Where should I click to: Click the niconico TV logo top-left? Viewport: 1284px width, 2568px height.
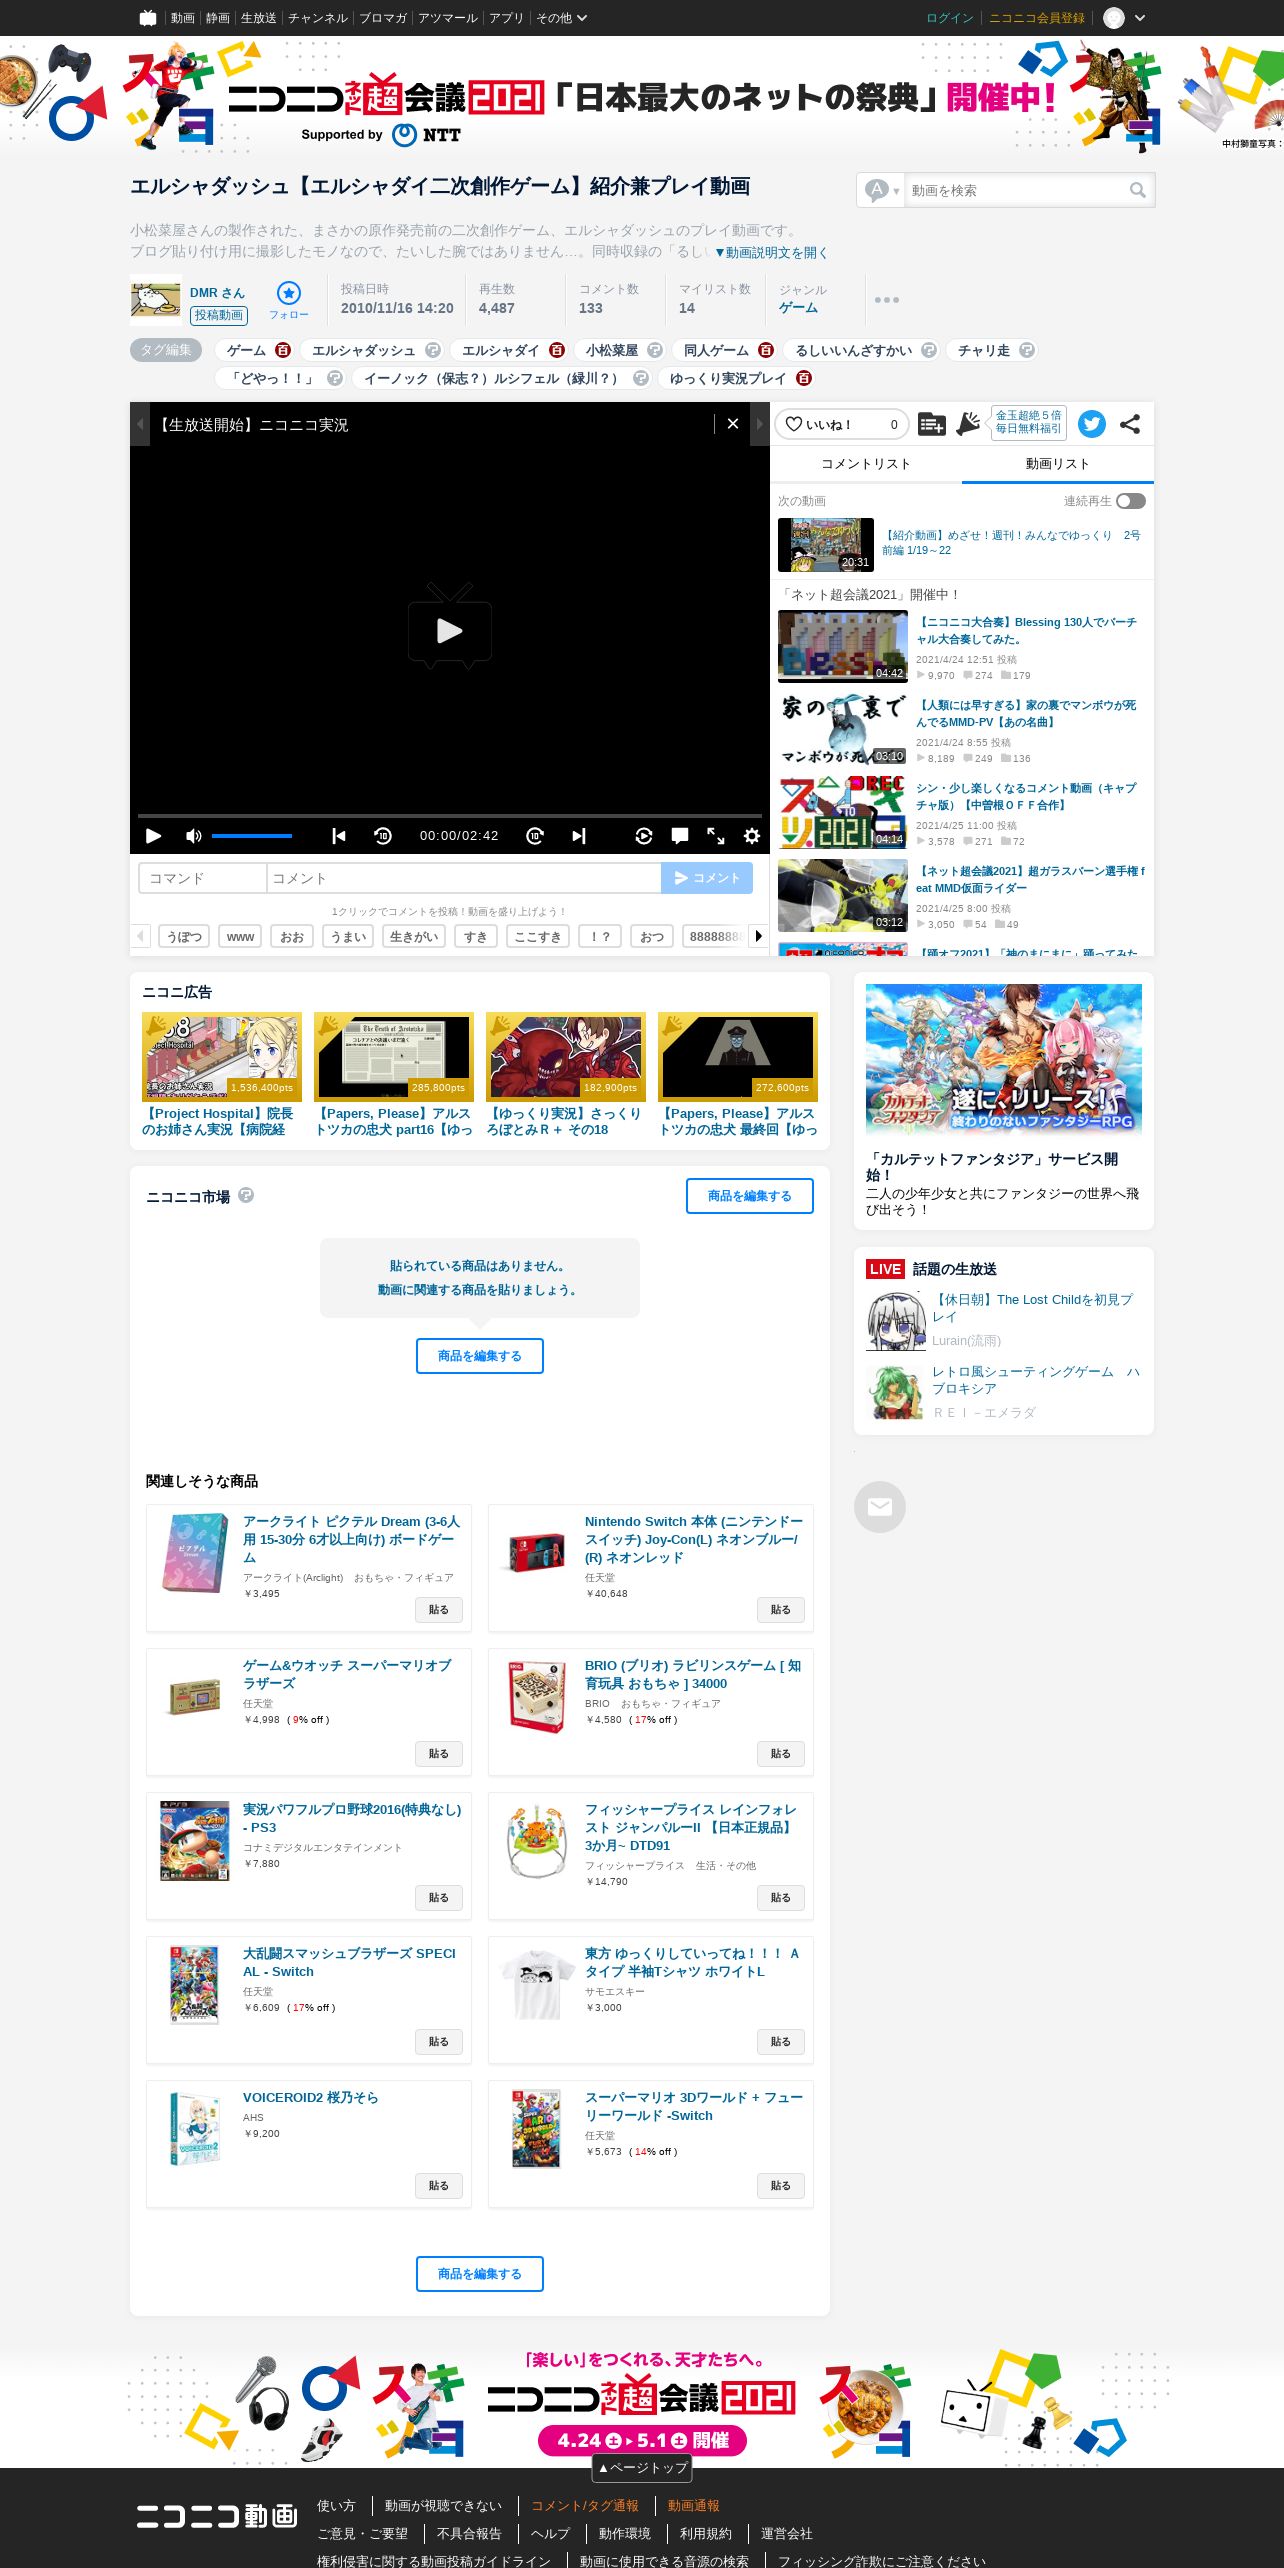pyautogui.click(x=148, y=18)
